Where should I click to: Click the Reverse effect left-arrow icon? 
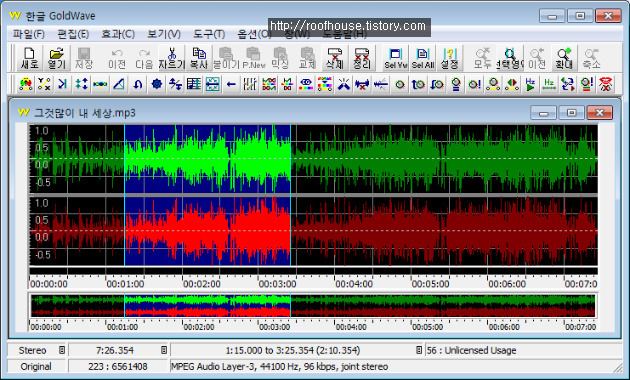point(231,84)
